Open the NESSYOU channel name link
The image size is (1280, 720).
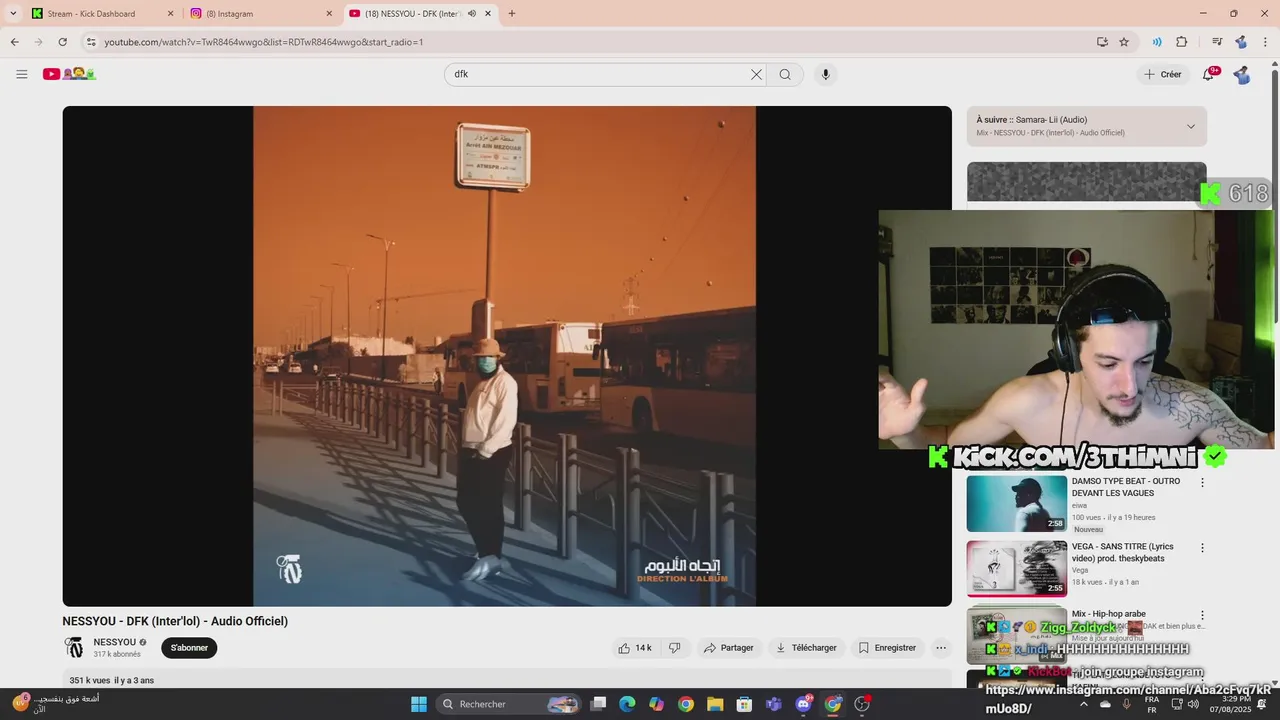115,642
